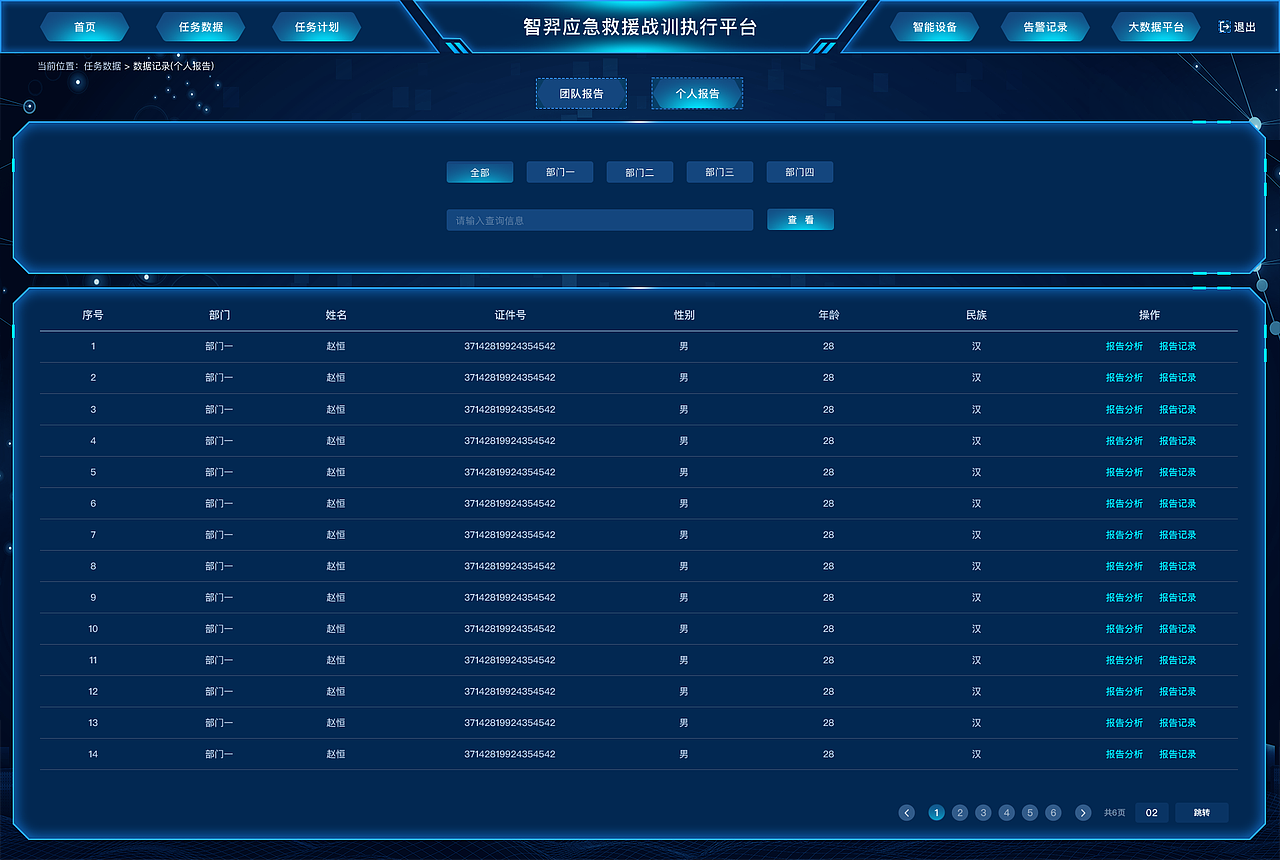Image resolution: width=1280 pixels, height=860 pixels.
Task: Open 告警记录 in the navigation bar
Action: pyautogui.click(x=1045, y=27)
